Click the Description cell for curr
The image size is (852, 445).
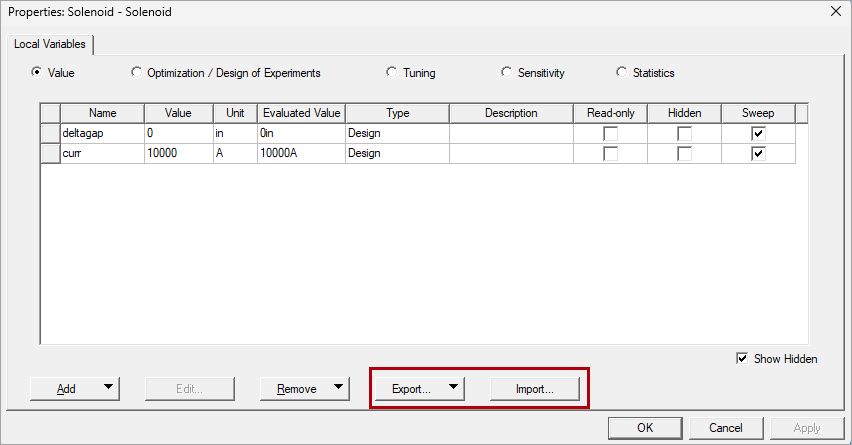[511, 153]
